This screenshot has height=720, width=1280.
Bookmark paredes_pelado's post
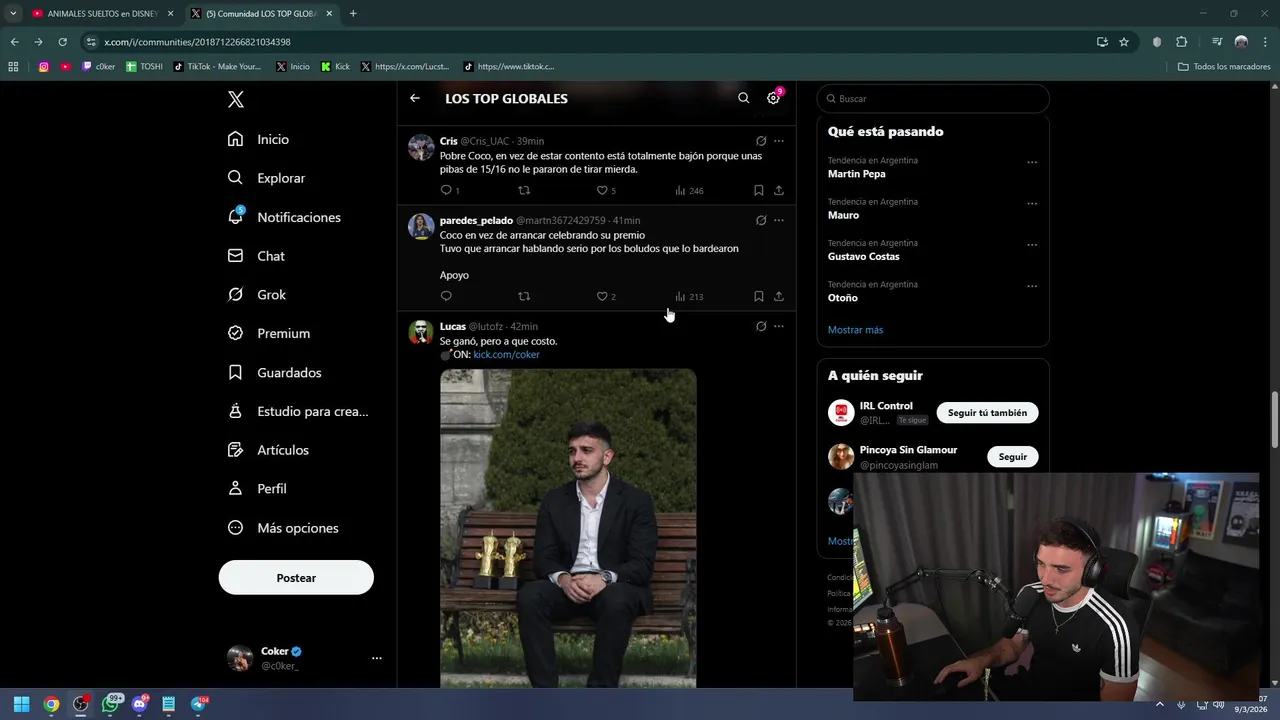tap(759, 296)
